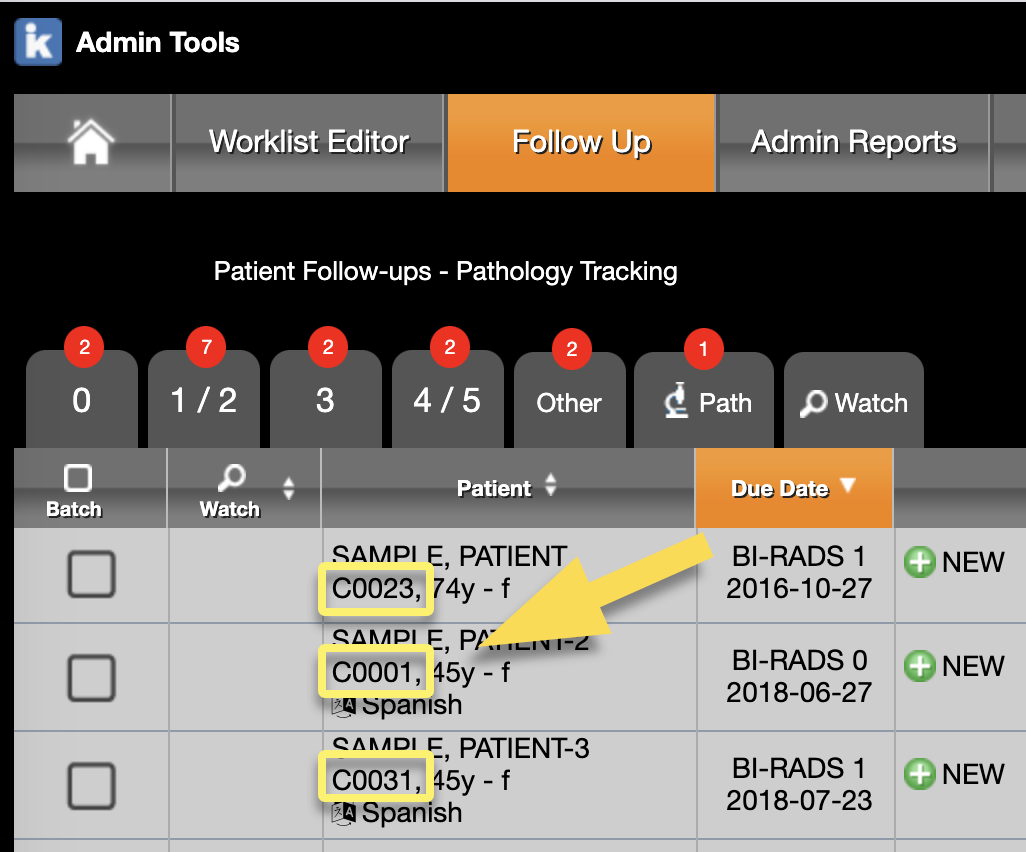
Task: Check the box for patient C0001
Action: [91, 679]
